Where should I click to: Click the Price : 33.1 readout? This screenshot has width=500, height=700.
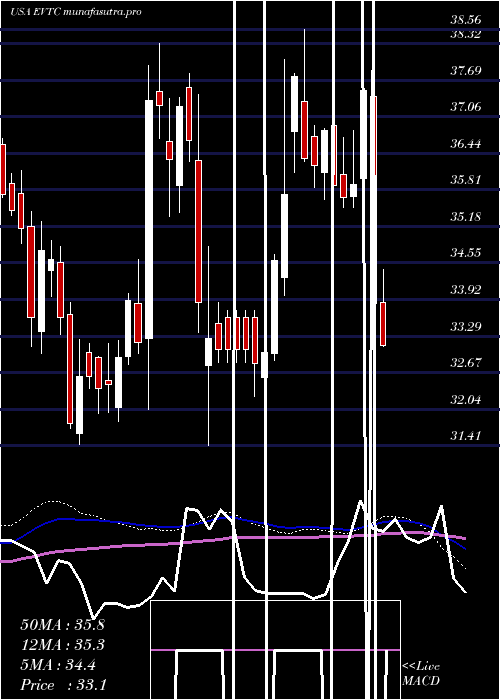[x=63, y=685]
